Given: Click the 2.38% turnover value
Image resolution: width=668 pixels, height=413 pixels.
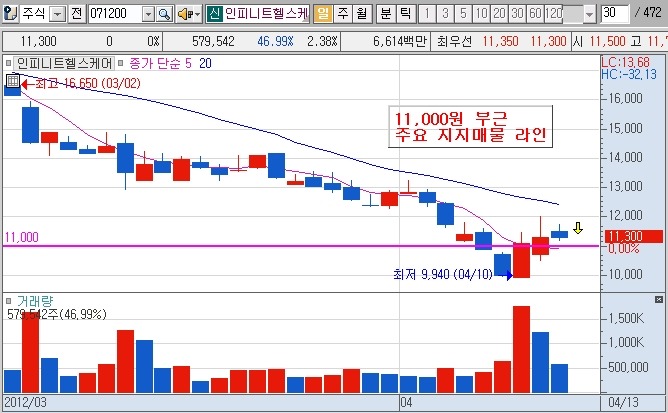Looking at the screenshot, I should click(322, 41).
